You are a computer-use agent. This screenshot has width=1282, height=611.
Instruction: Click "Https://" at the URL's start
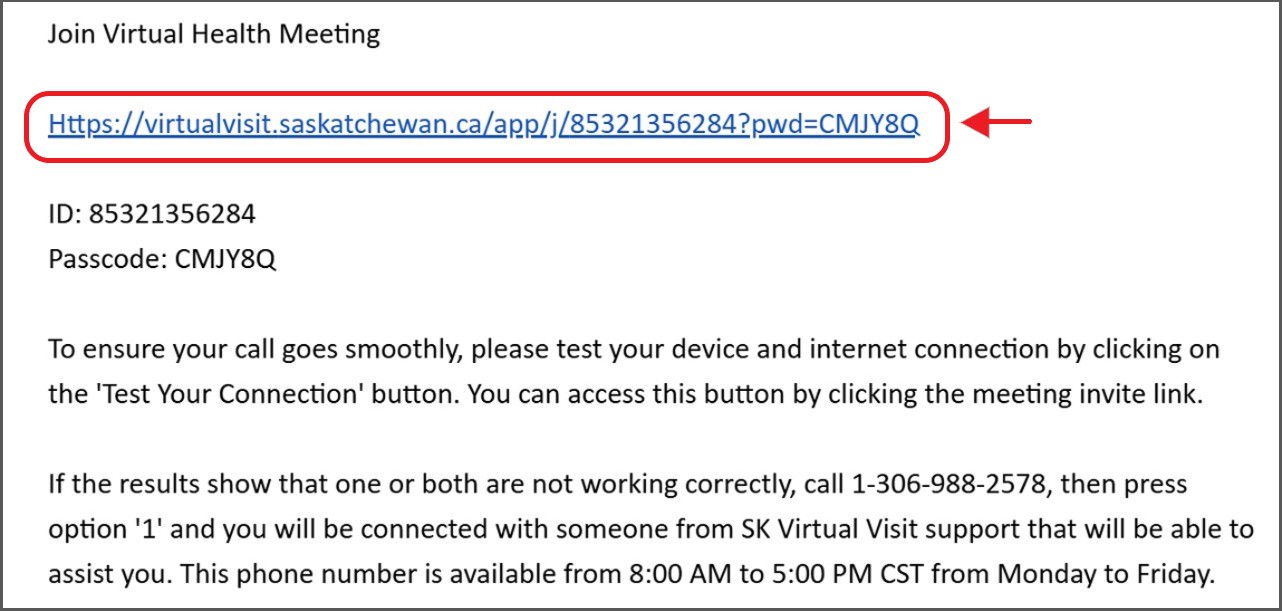point(85,124)
